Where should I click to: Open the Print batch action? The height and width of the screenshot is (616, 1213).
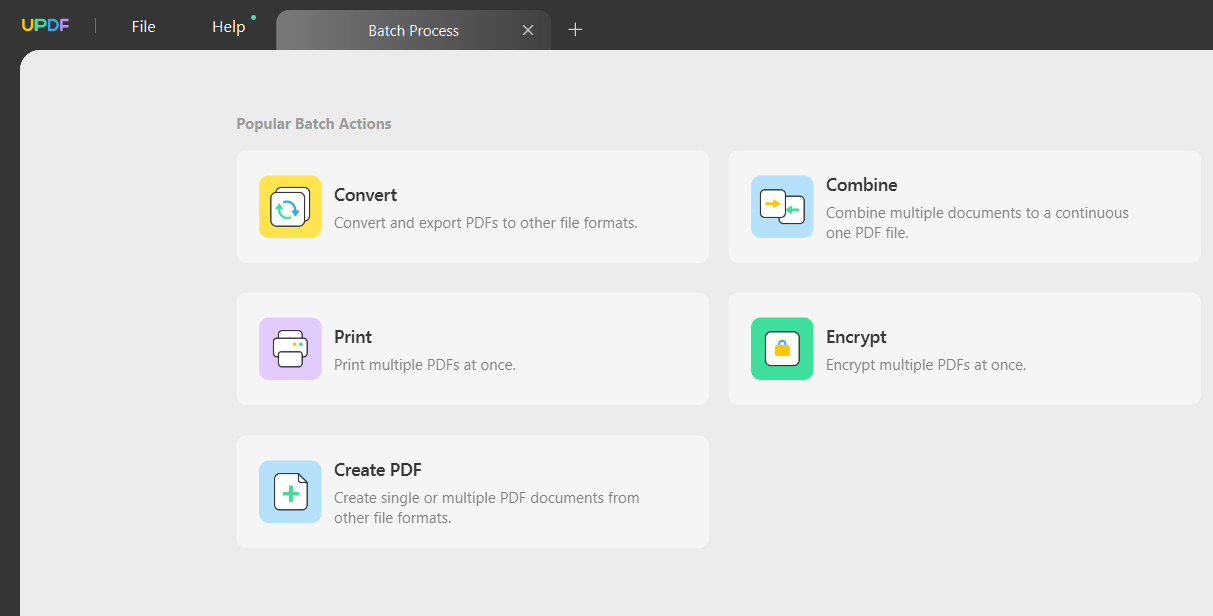click(472, 349)
